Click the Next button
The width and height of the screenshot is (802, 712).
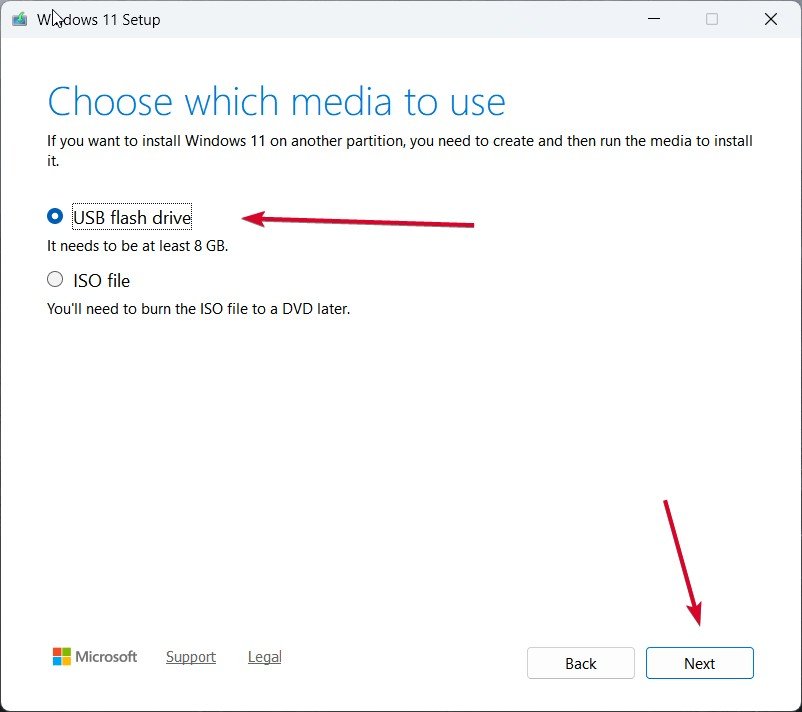tap(699, 663)
